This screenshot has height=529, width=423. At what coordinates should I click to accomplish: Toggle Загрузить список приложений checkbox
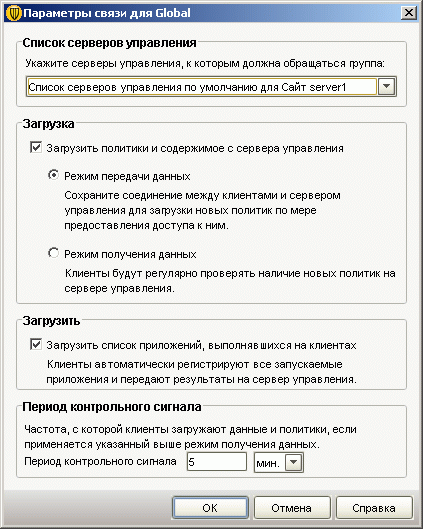(36, 345)
